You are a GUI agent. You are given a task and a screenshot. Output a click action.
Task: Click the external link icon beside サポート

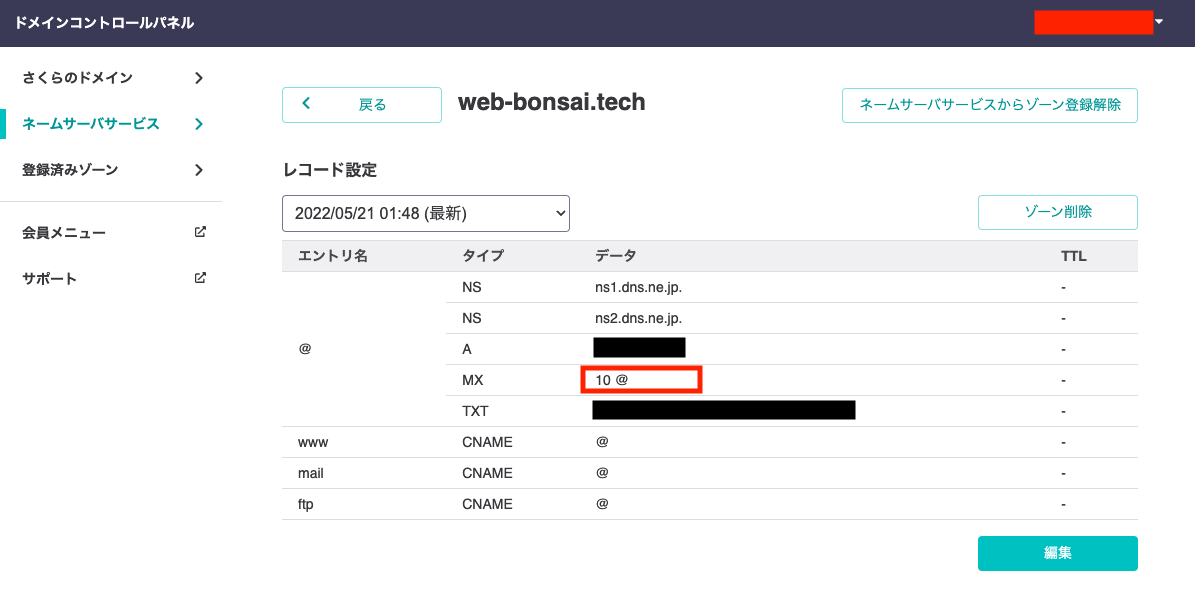click(x=198, y=278)
